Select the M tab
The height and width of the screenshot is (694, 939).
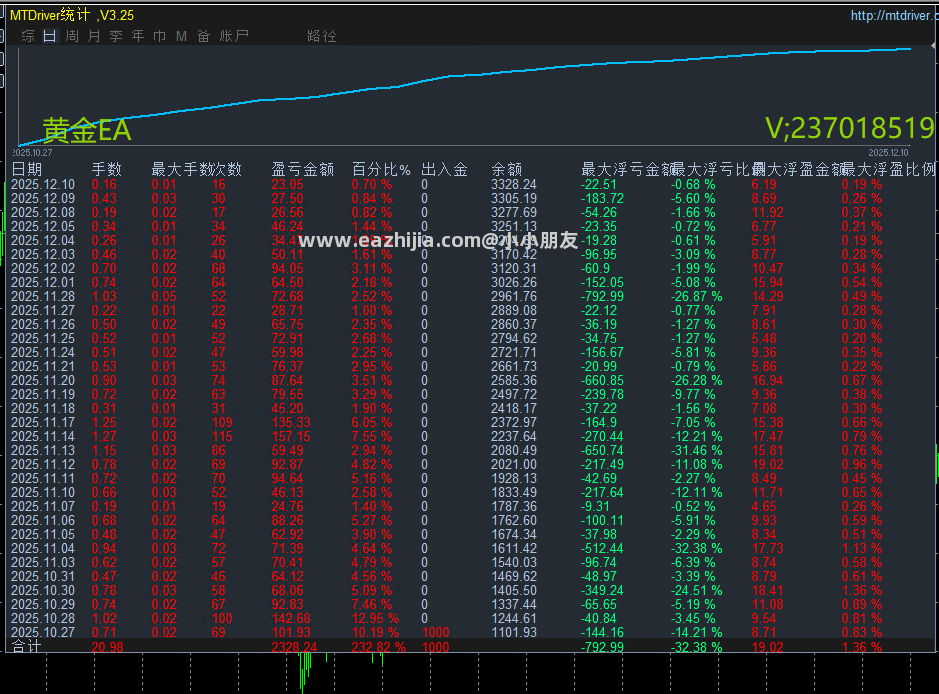(181, 36)
